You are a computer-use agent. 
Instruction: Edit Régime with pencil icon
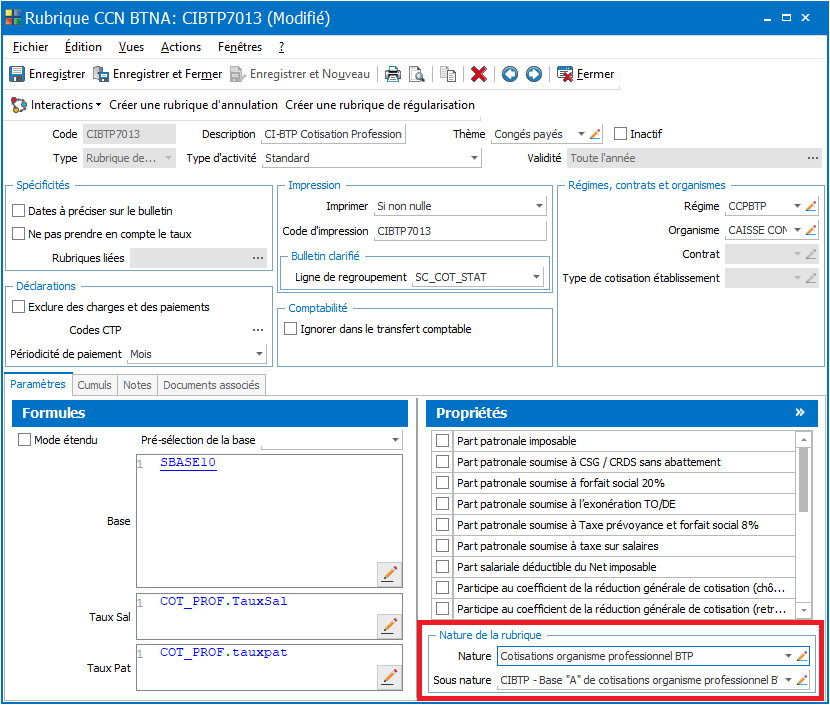pyautogui.click(x=811, y=206)
